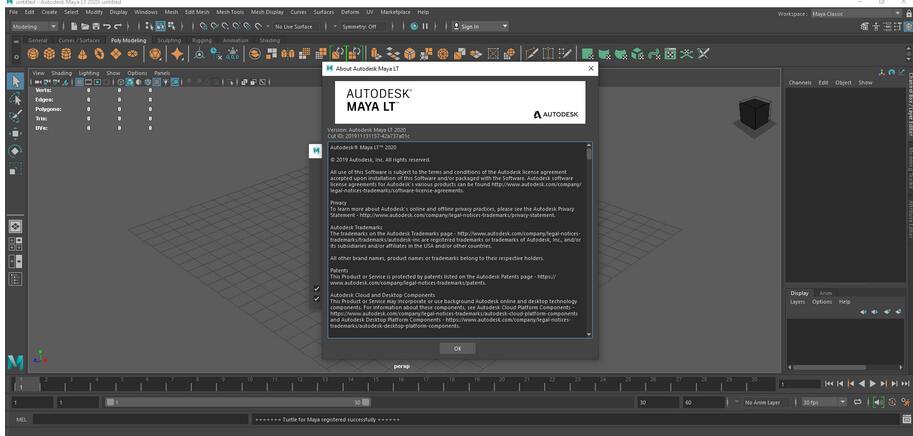Click the About dialog vertical scrollbar thumb

pos(589,154)
